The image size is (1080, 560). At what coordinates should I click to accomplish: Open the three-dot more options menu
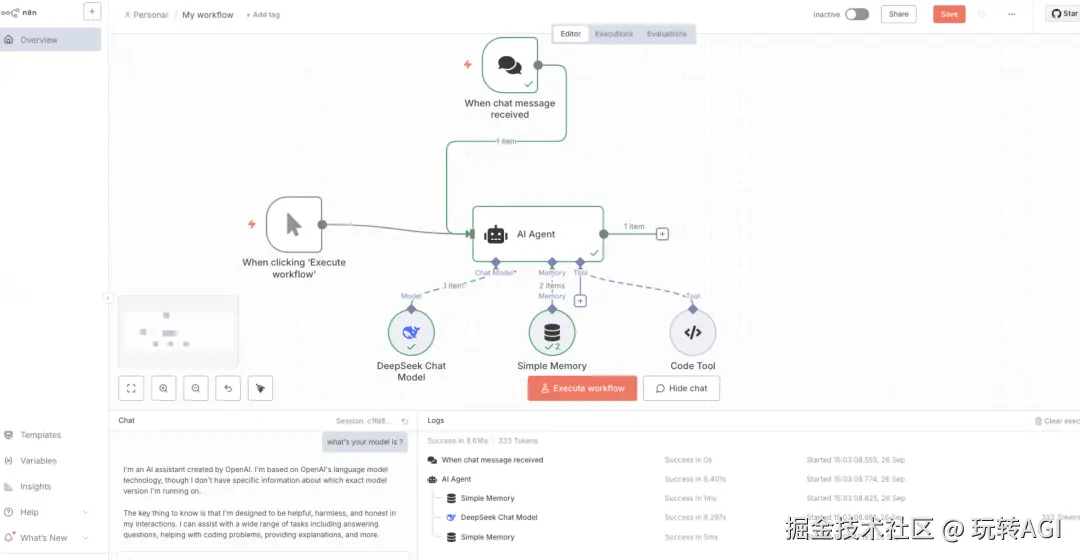(1011, 14)
